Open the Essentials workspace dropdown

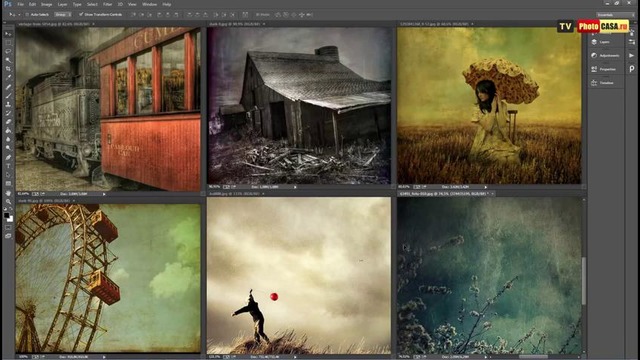(615, 15)
